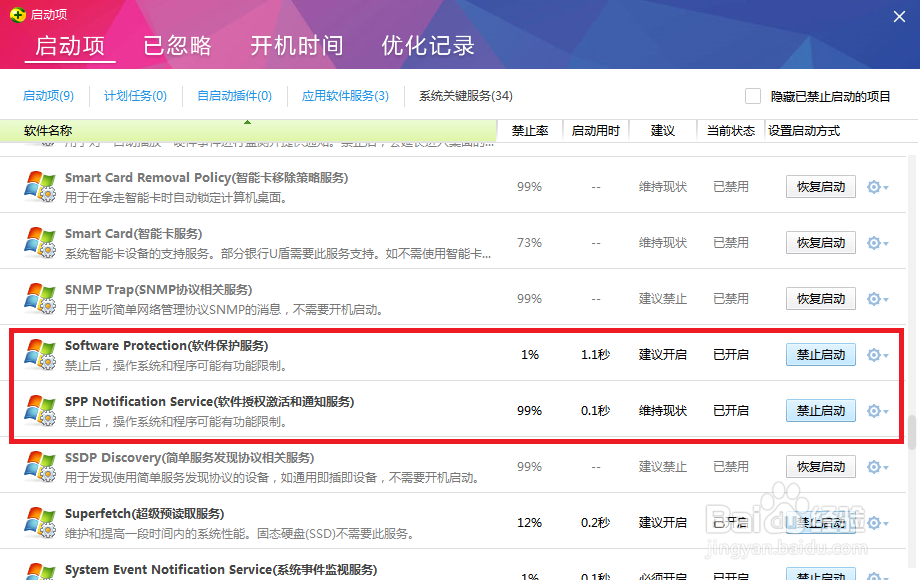Click the 1.1秒 startup time of Software Protection

[x=596, y=355]
